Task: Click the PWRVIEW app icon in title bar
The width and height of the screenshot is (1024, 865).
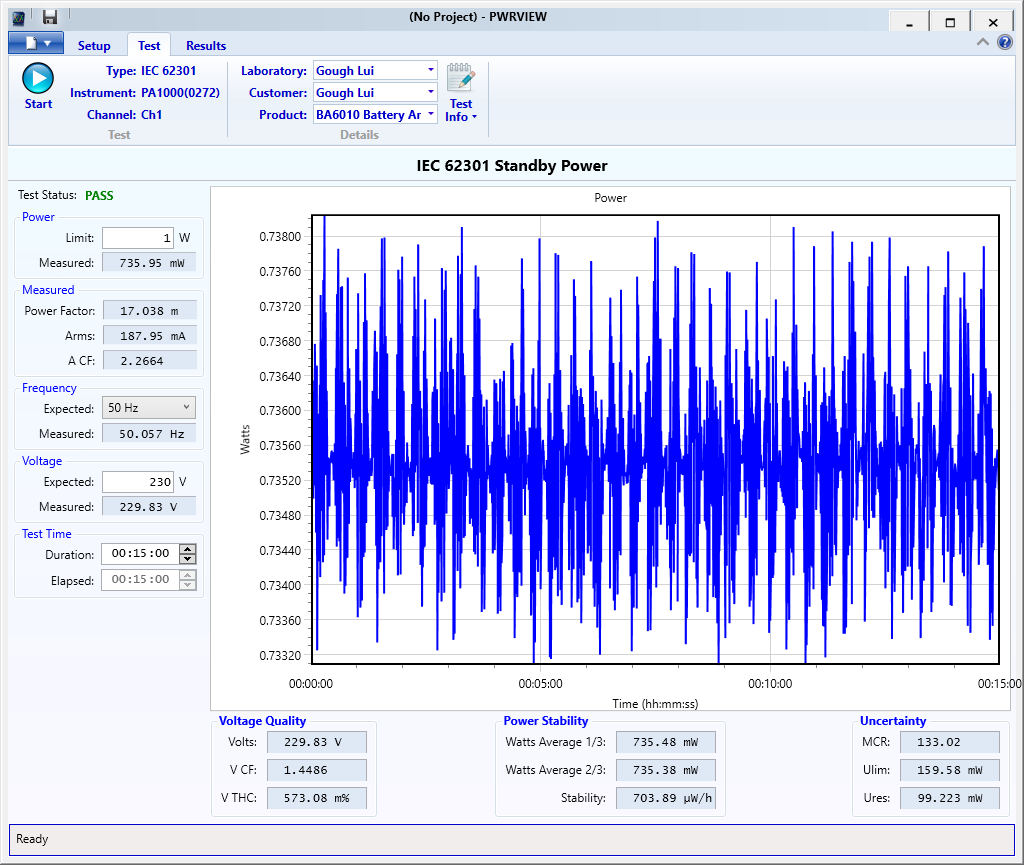Action: [18, 17]
